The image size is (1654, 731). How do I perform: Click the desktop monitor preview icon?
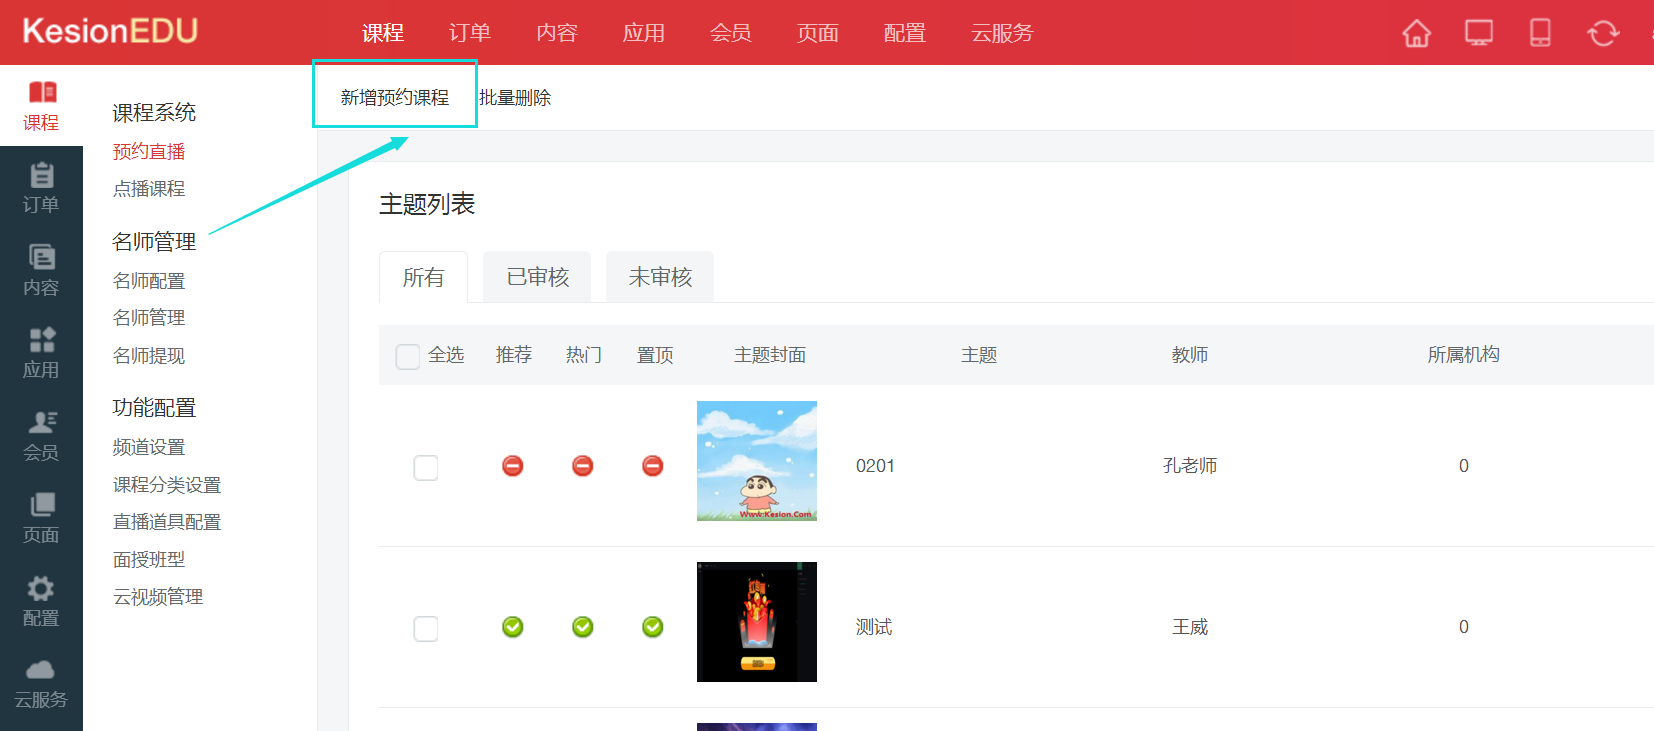1478,33
